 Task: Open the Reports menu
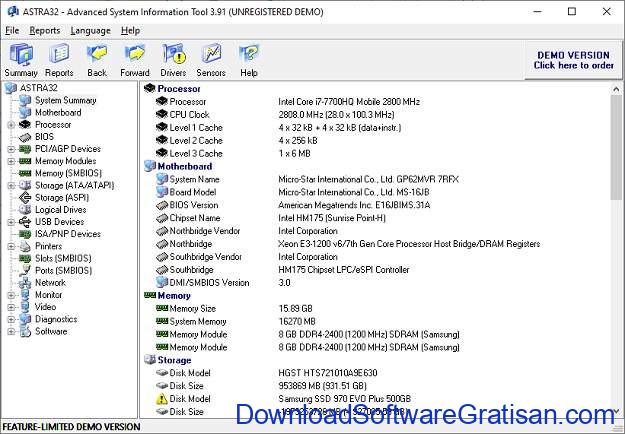[x=45, y=31]
